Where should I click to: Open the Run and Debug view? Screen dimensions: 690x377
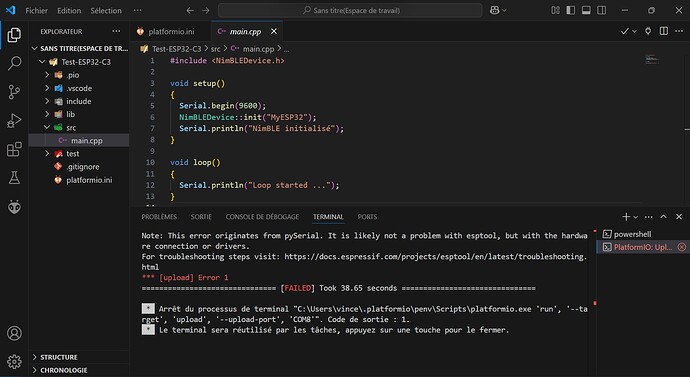[x=14, y=121]
